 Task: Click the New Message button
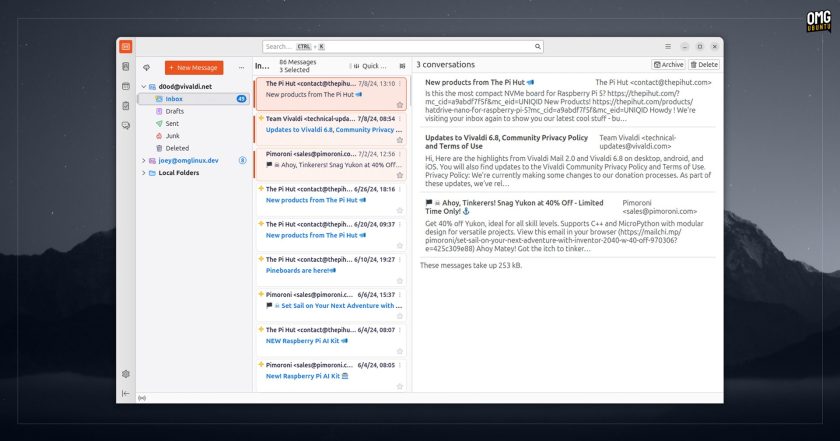point(194,68)
